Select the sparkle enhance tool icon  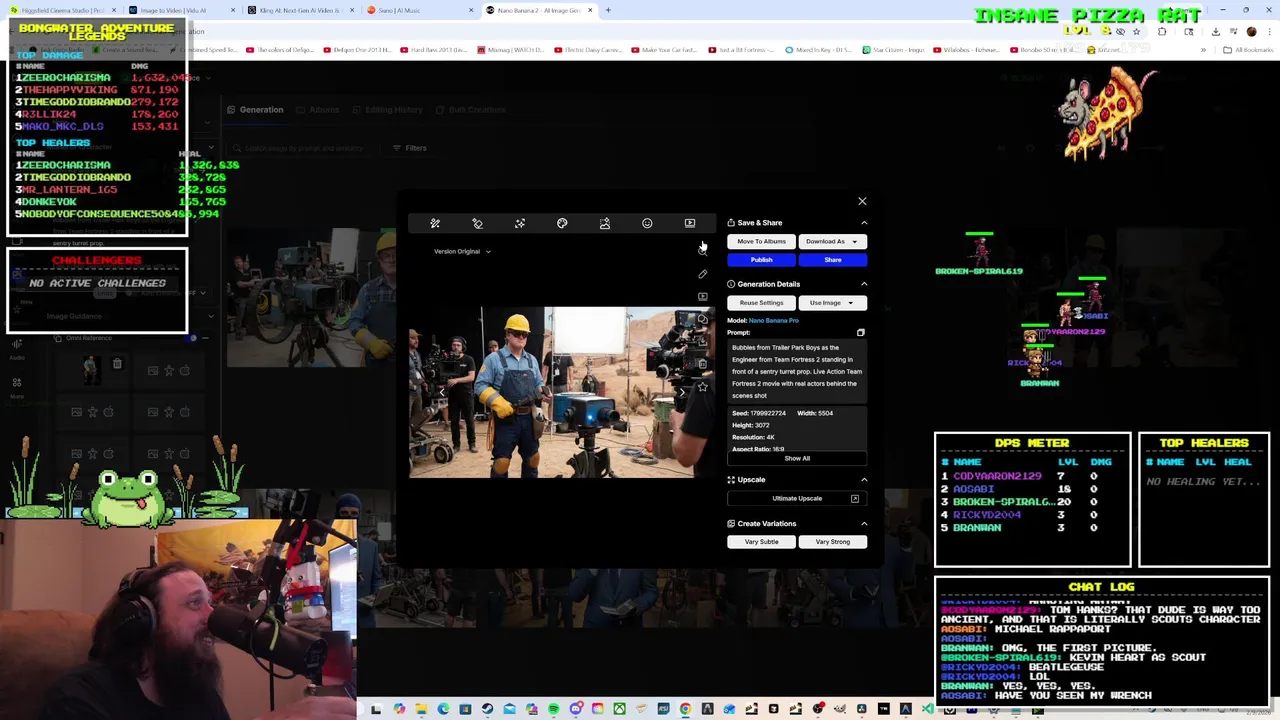click(x=520, y=223)
